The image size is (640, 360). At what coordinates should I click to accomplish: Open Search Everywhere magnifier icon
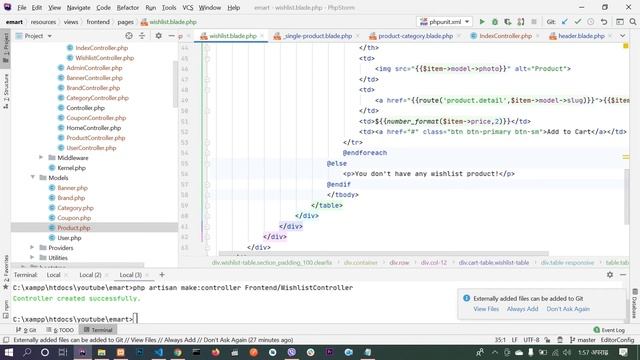[633, 22]
